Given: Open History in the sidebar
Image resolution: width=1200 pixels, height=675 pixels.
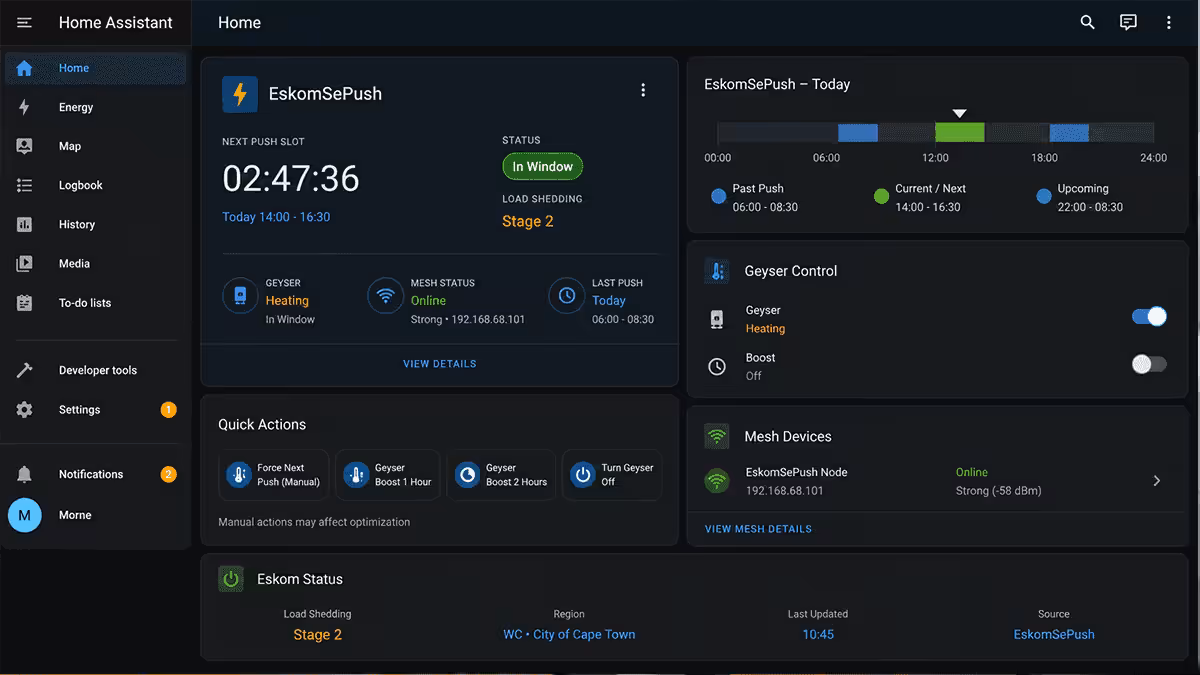Looking at the screenshot, I should (96, 225).
